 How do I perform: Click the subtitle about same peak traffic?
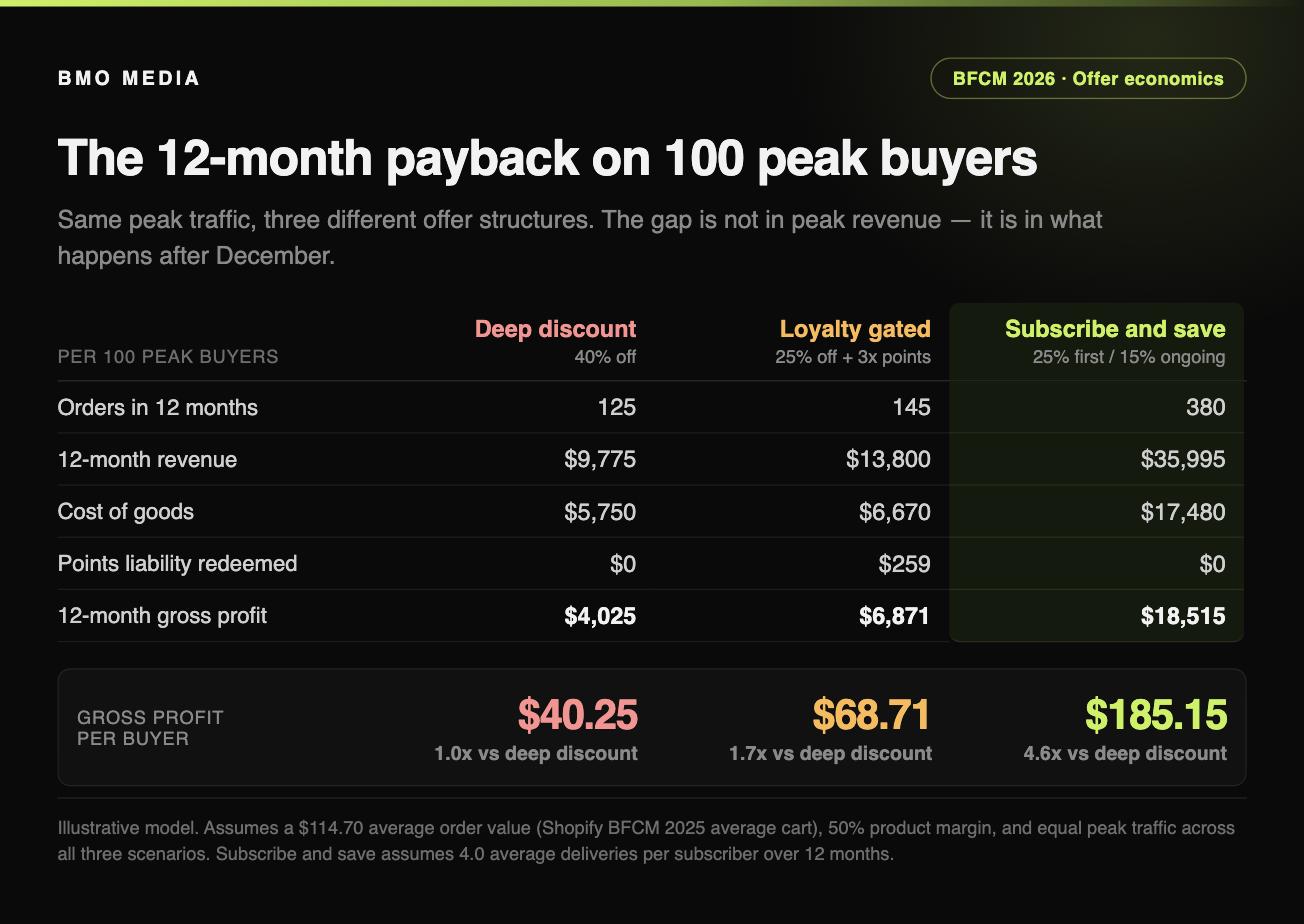(x=580, y=237)
